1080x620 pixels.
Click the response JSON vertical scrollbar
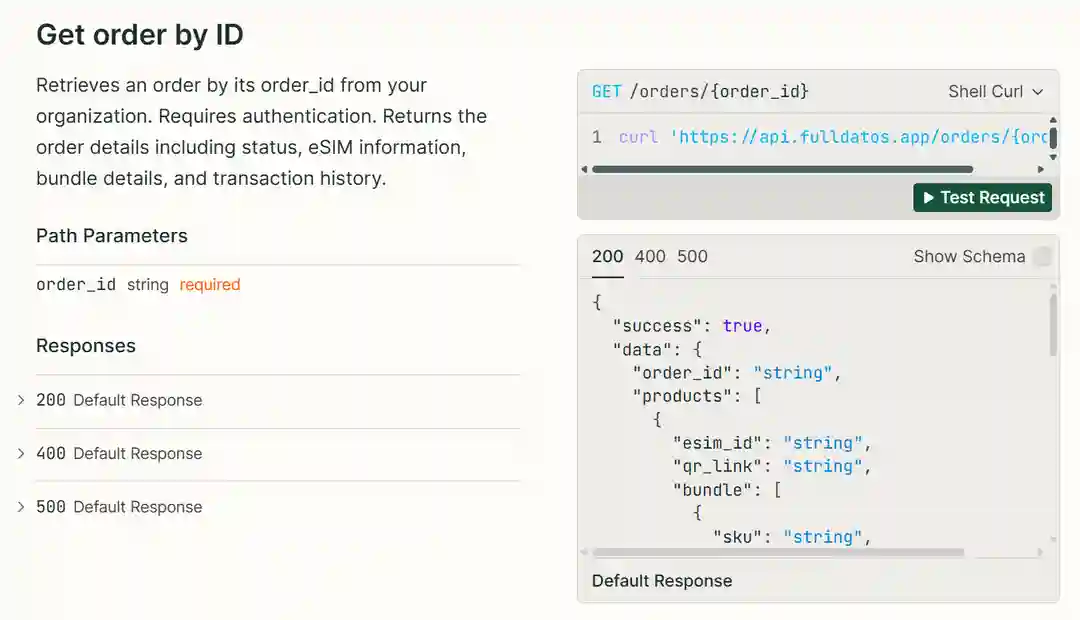point(1053,325)
